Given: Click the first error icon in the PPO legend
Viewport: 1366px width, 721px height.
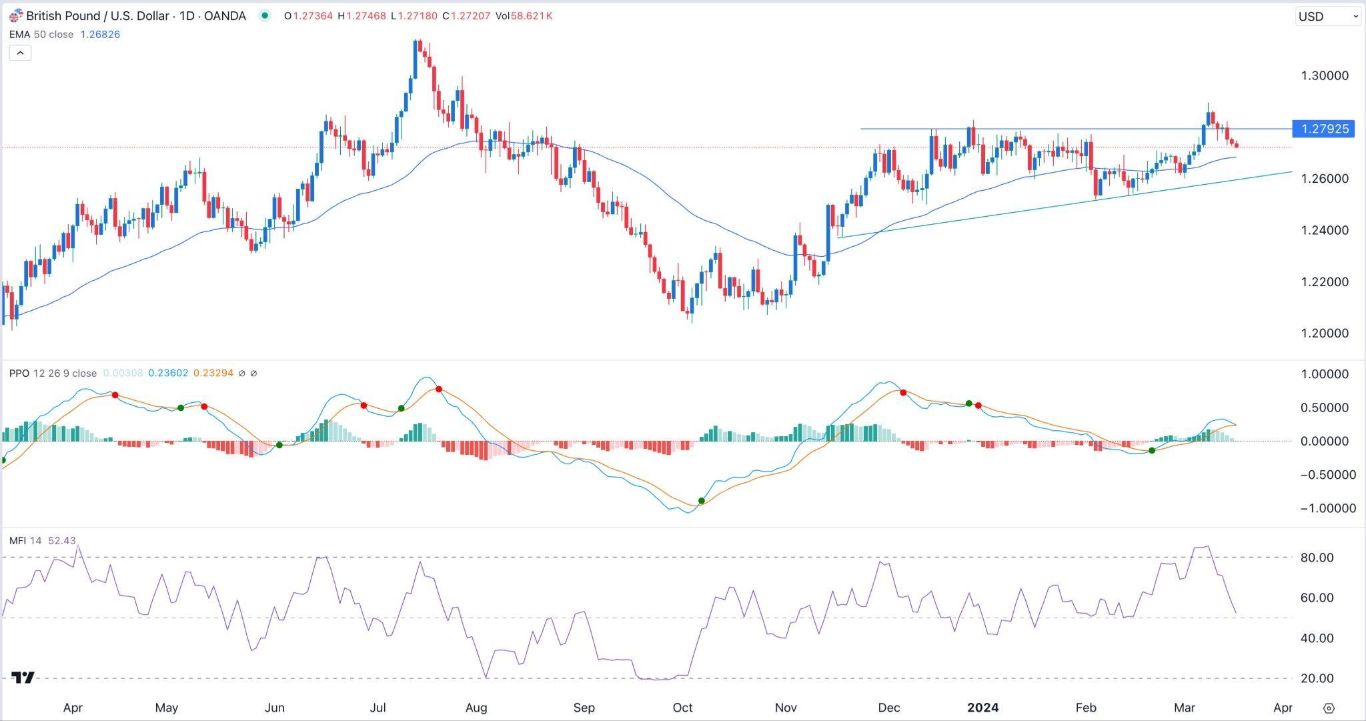Looking at the screenshot, I should tap(243, 373).
